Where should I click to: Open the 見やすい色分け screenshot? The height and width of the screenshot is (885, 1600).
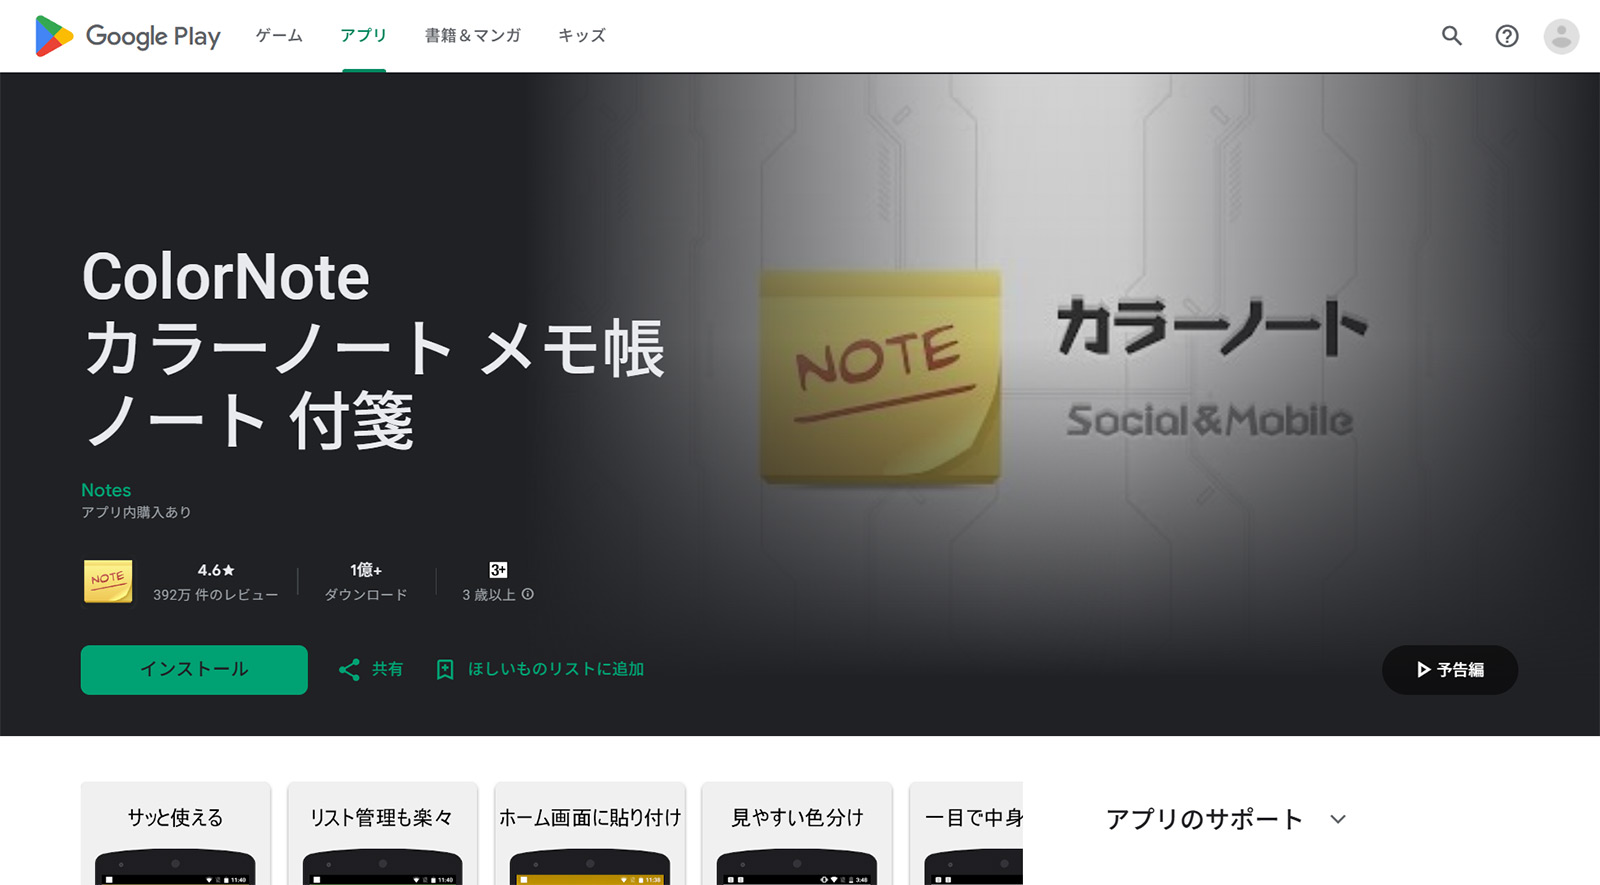point(797,834)
